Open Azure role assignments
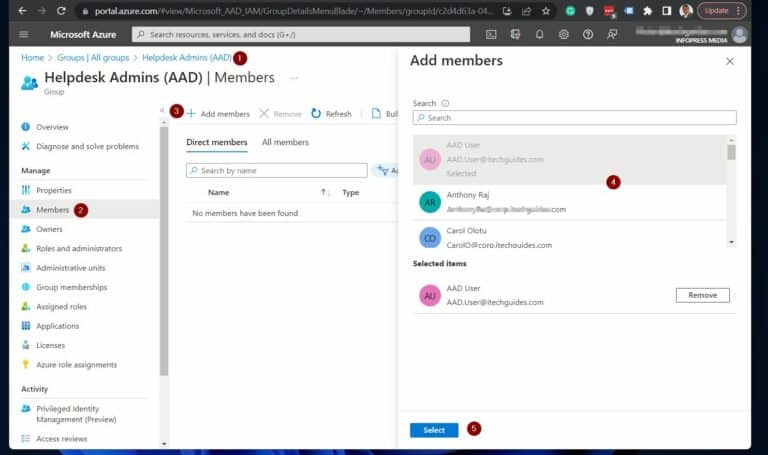768x455 pixels. pos(76,365)
